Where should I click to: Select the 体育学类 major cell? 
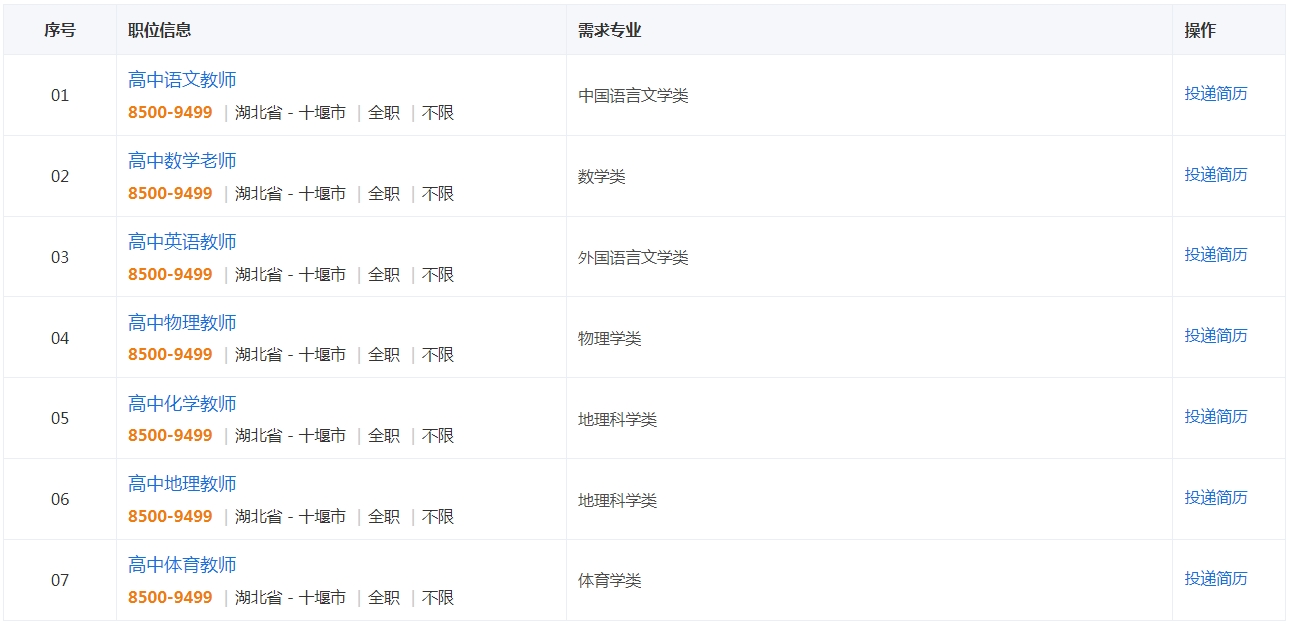tap(609, 581)
